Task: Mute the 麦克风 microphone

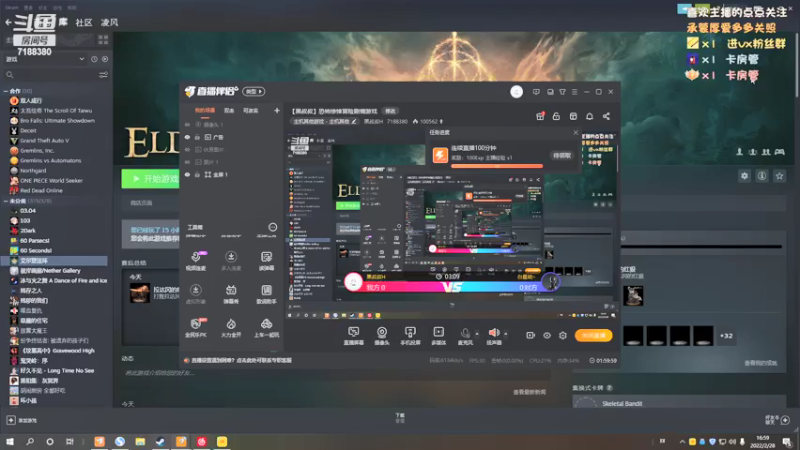Action: (465, 336)
